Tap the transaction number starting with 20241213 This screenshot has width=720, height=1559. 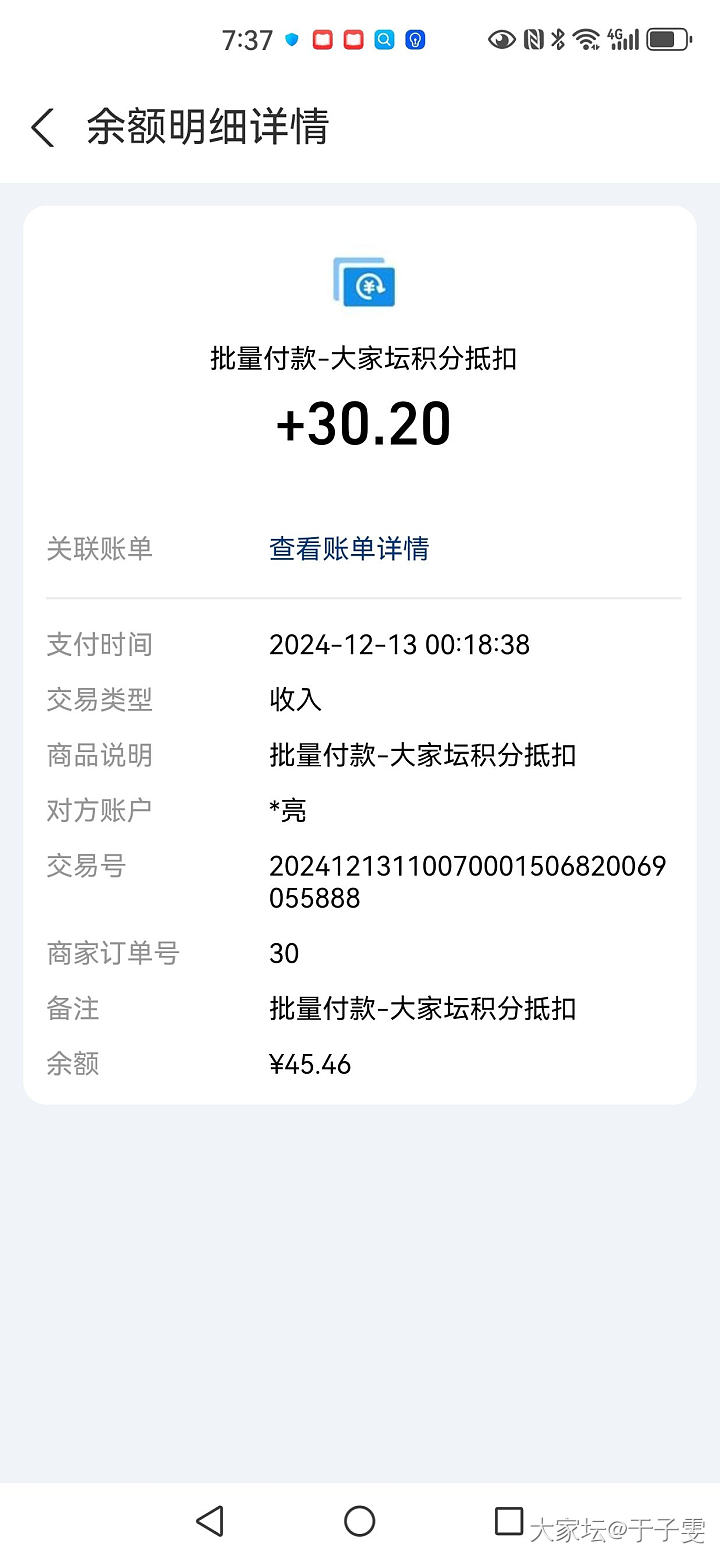(x=467, y=882)
